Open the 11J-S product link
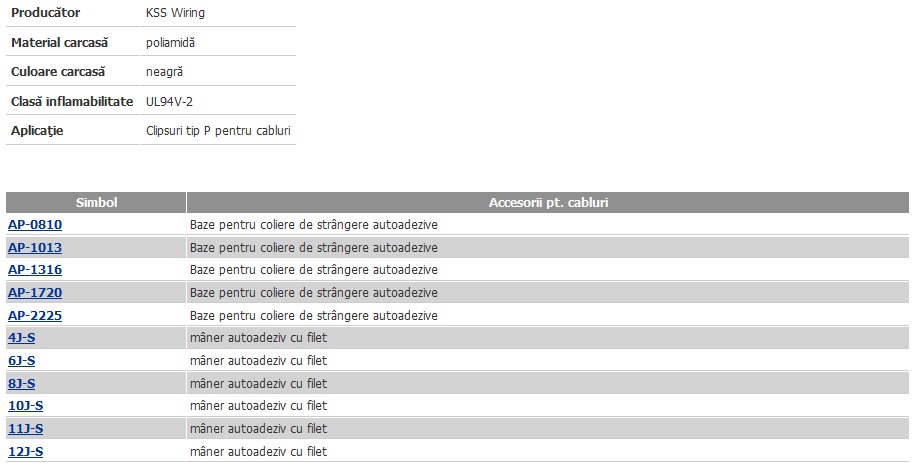Image resolution: width=920 pixels, height=470 pixels. [x=26, y=429]
